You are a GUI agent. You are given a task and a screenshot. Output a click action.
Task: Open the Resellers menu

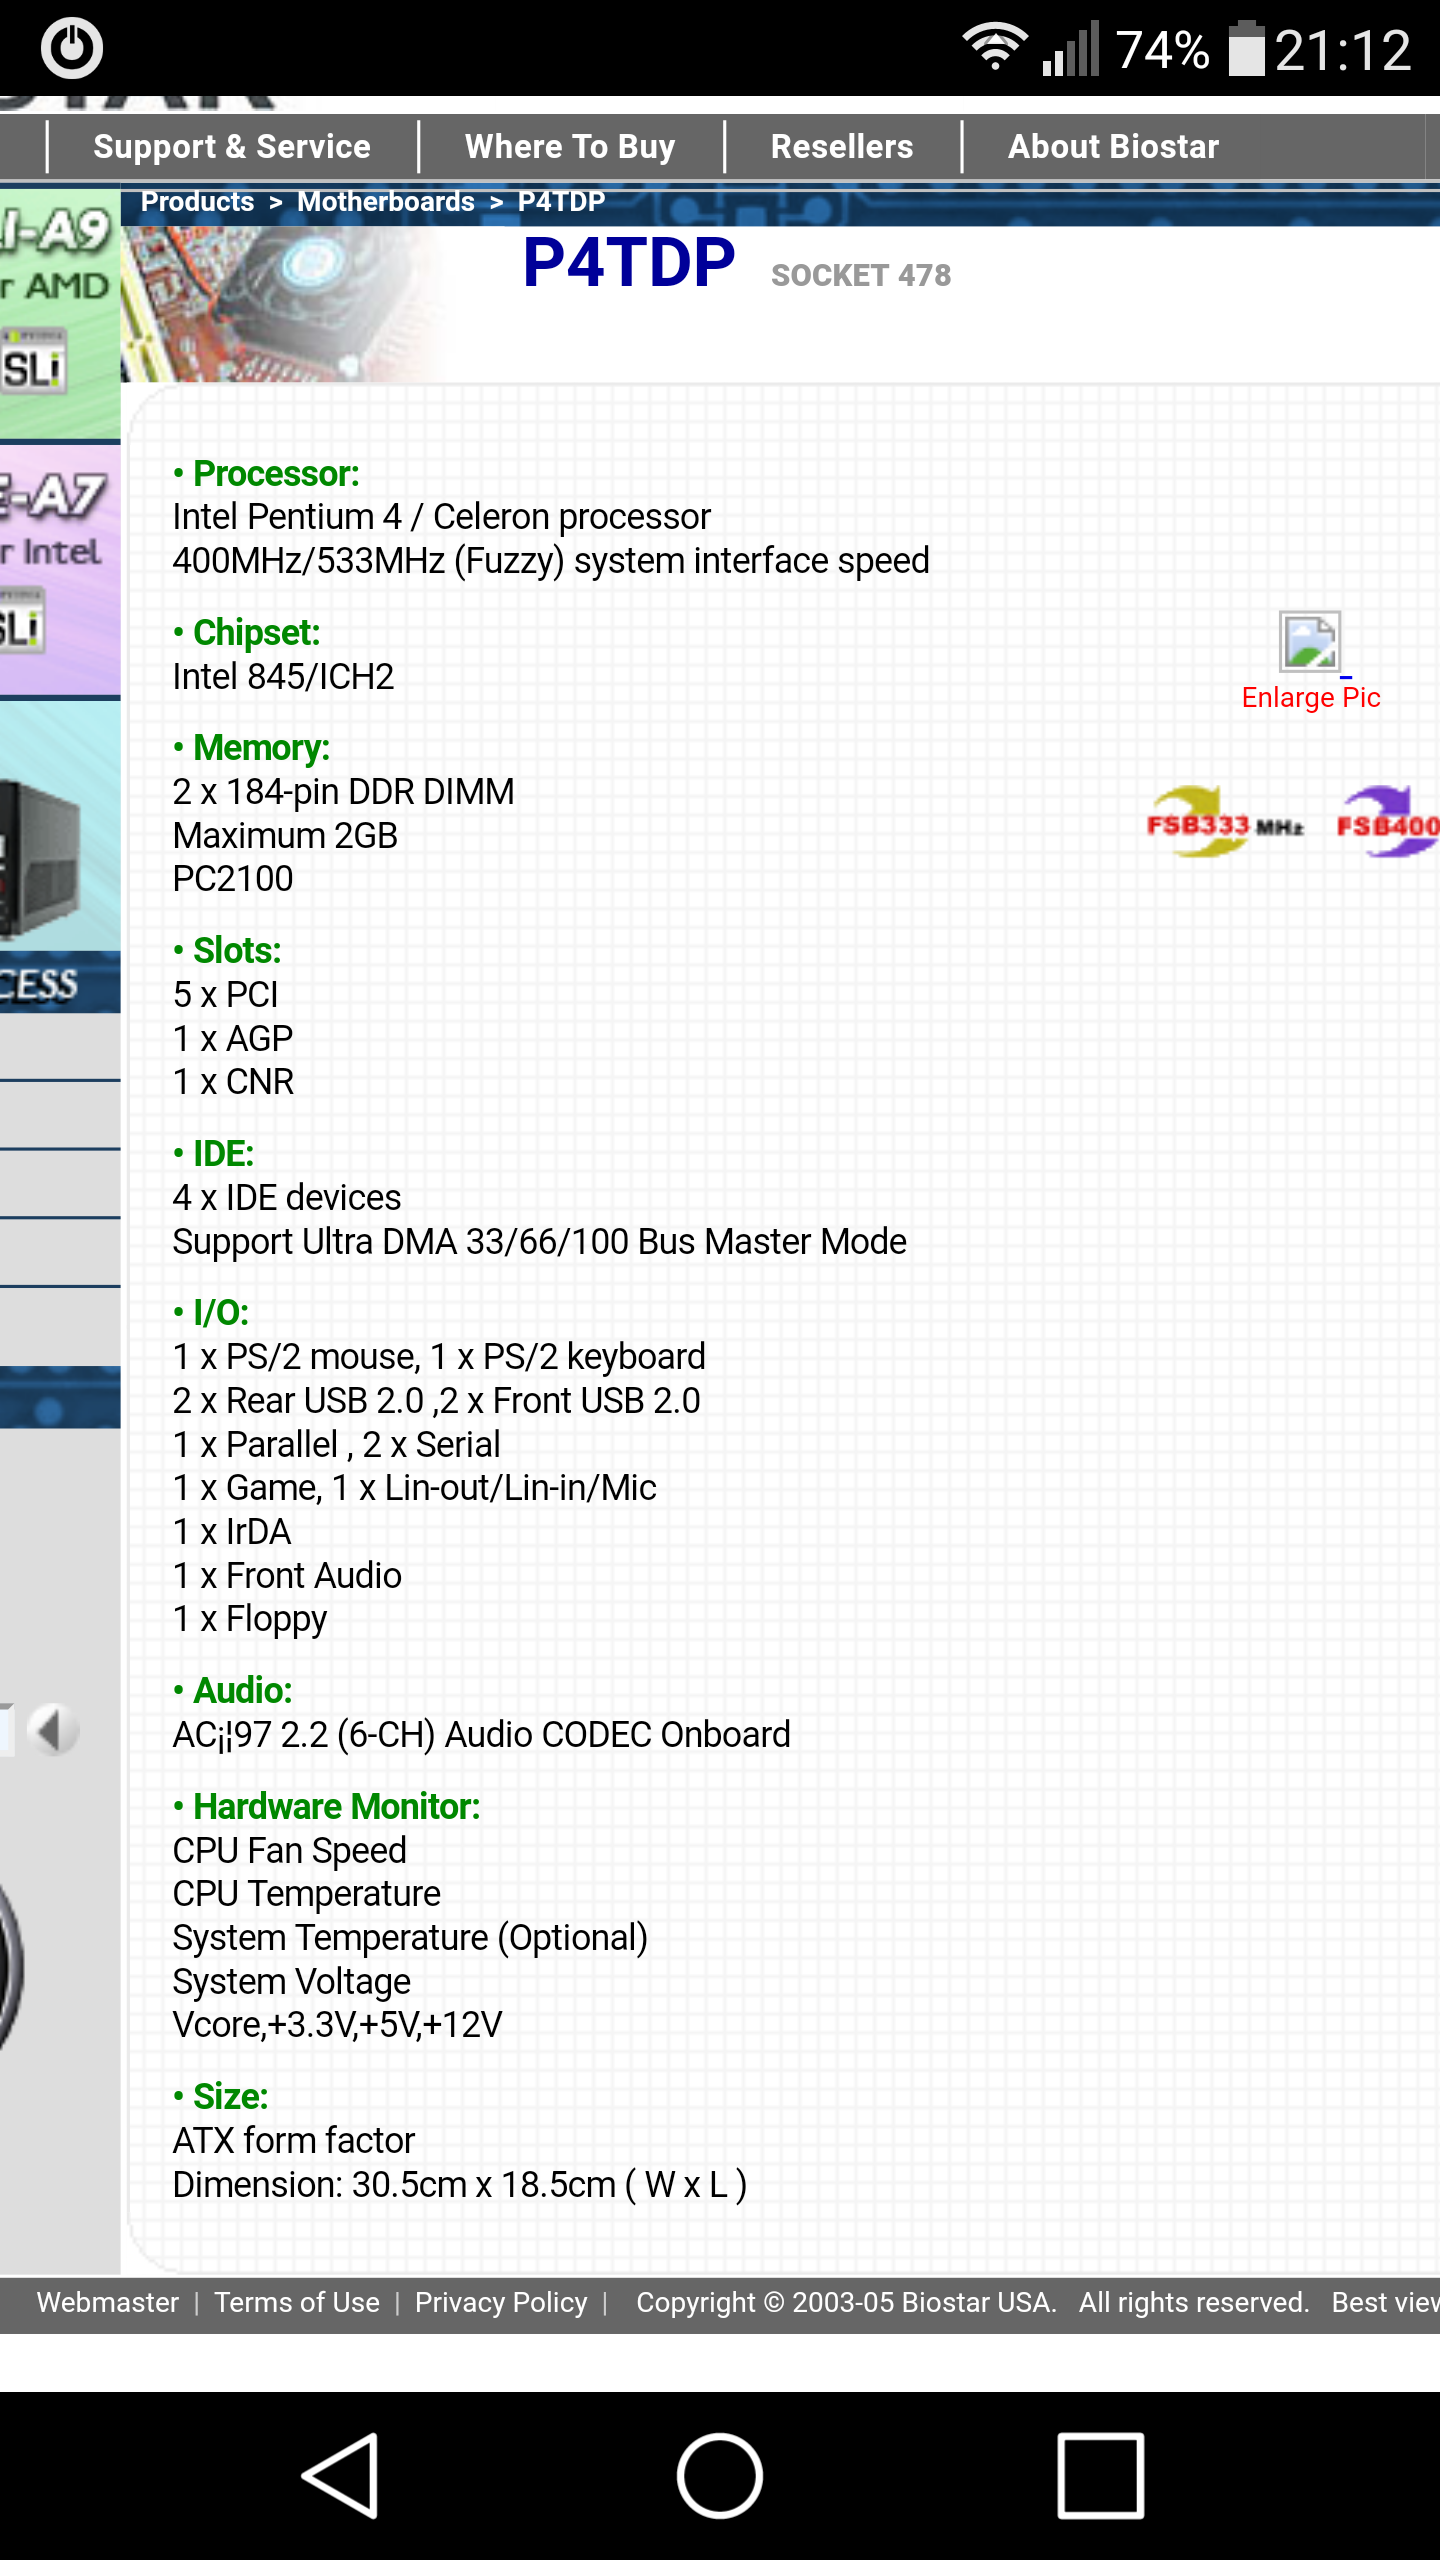[x=842, y=147]
